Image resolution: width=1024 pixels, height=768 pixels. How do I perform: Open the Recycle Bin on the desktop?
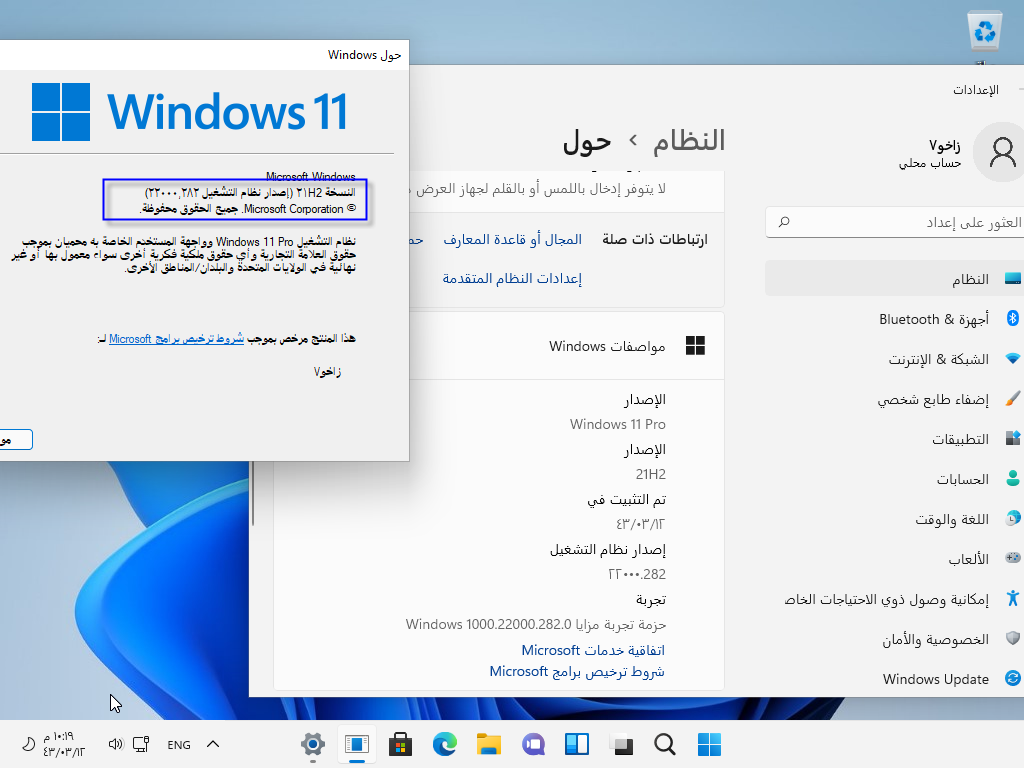[x=985, y=31]
